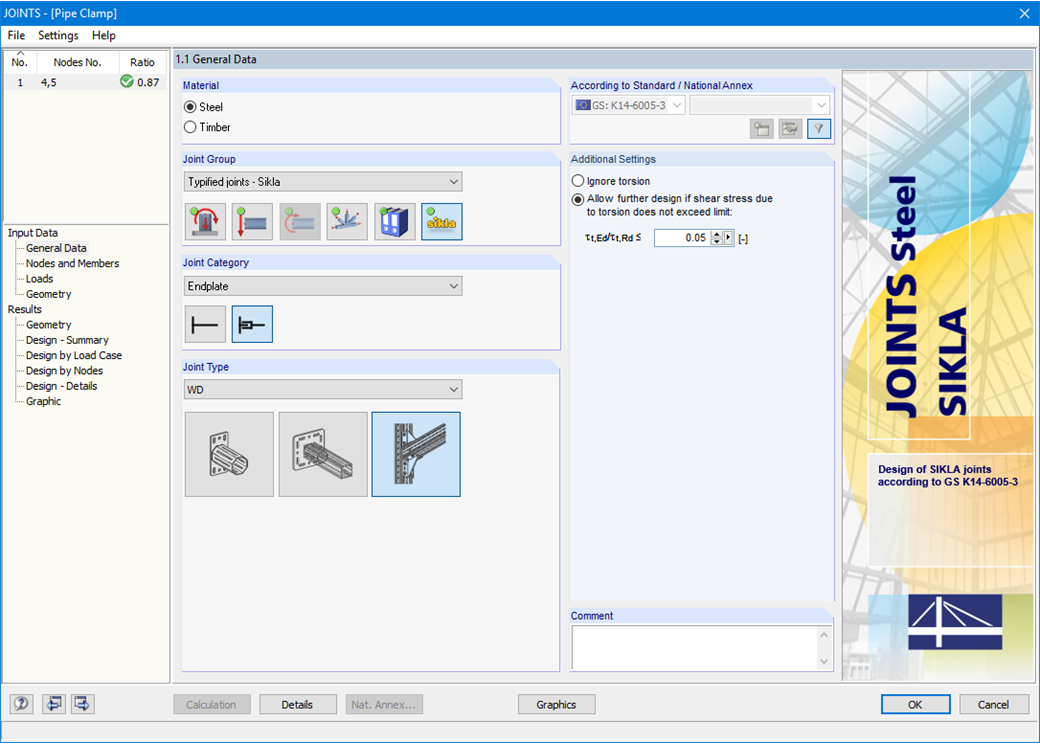Click the Help question mark icon

(21, 704)
